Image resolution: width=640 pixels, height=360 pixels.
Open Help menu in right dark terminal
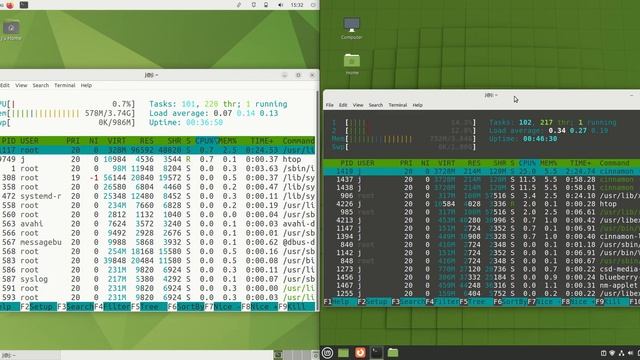[417, 105]
